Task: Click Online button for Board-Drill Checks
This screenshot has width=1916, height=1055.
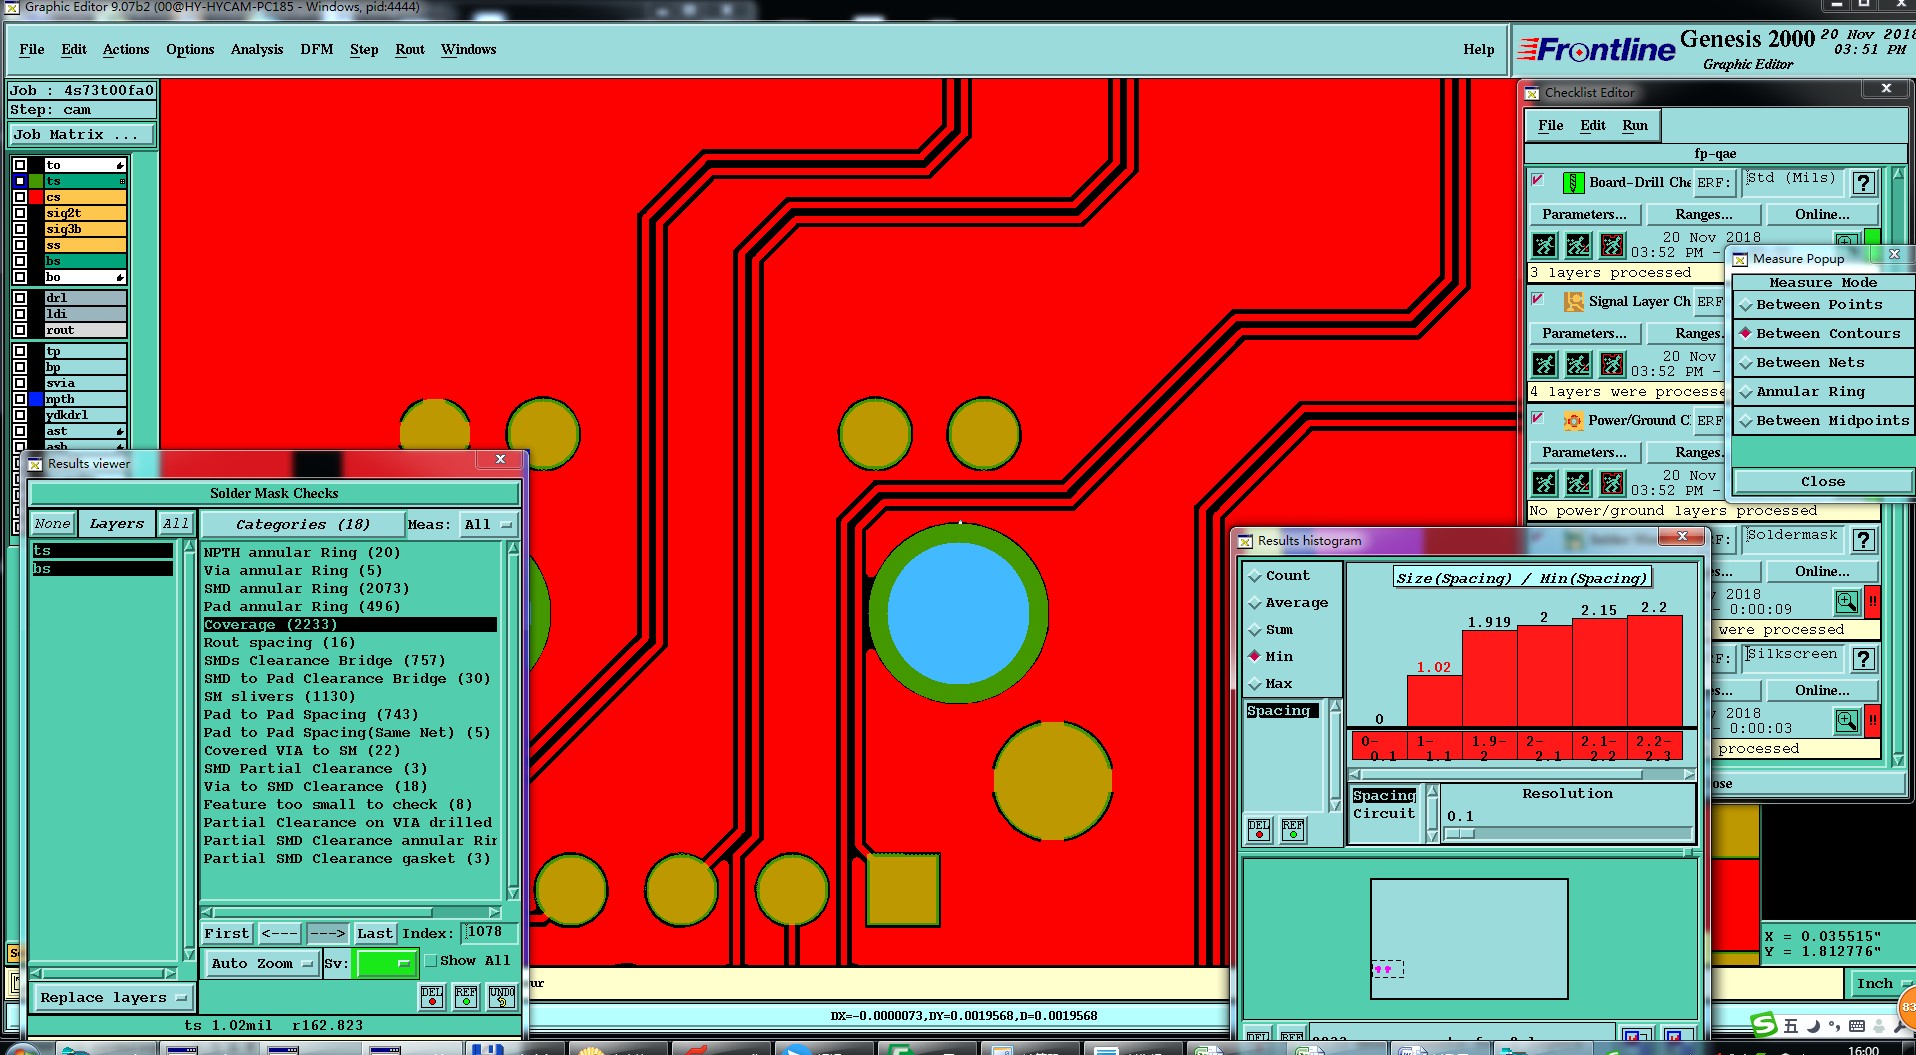Action: point(1822,215)
